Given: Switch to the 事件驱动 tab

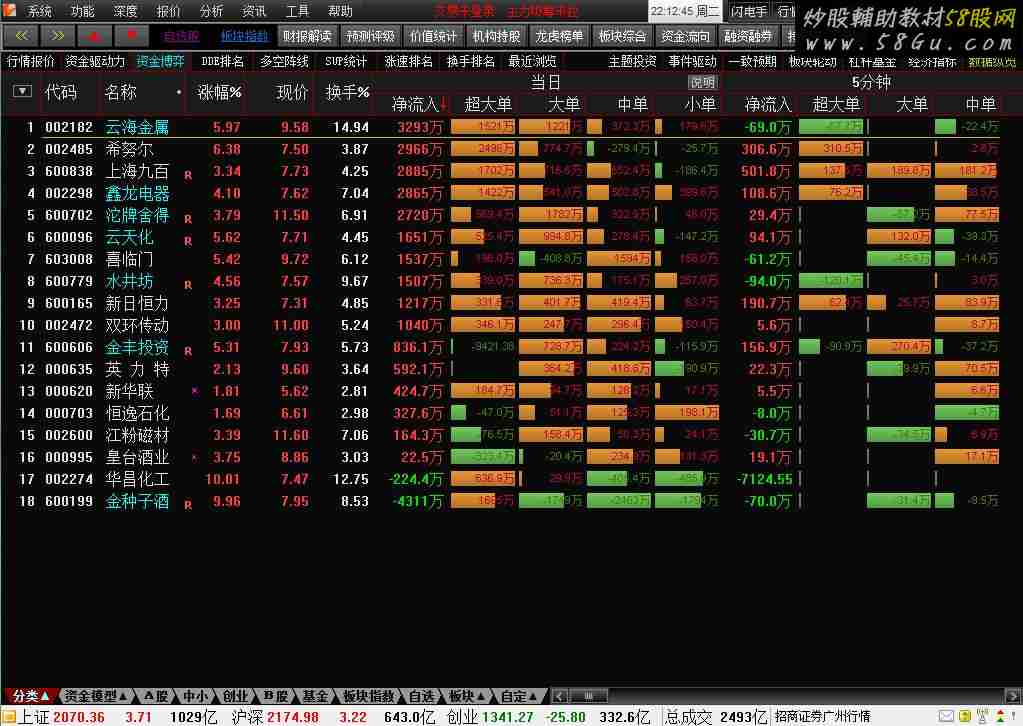Looking at the screenshot, I should tap(693, 61).
